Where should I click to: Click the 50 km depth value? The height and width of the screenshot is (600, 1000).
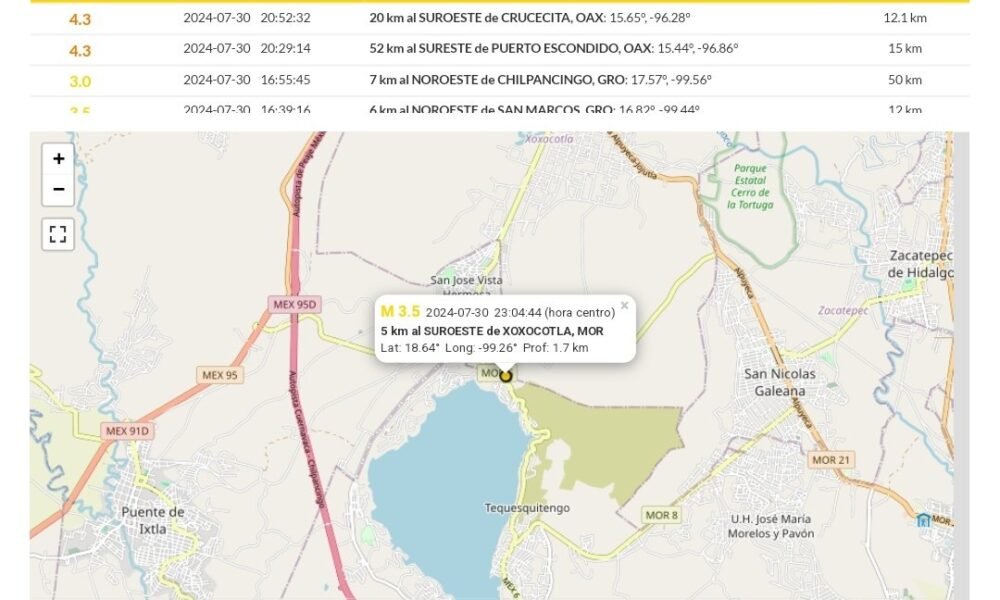tap(905, 80)
